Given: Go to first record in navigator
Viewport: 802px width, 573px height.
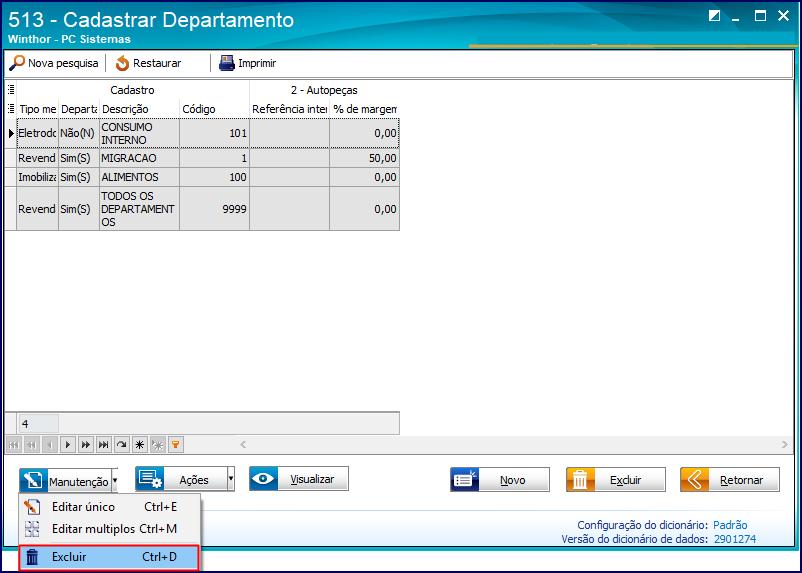Looking at the screenshot, I should [x=14, y=445].
